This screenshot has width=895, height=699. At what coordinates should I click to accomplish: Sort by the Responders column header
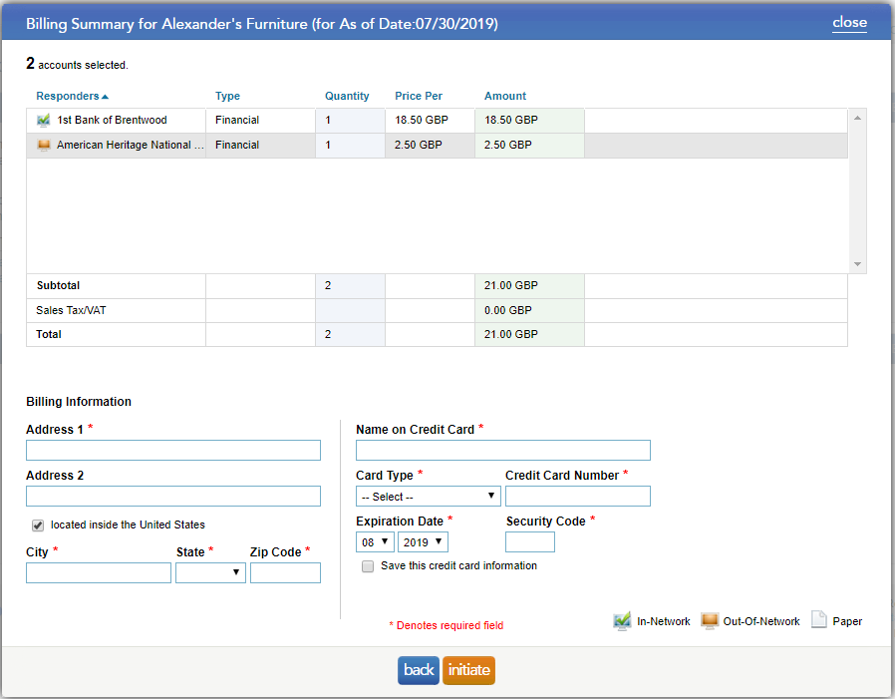[x=70, y=96]
